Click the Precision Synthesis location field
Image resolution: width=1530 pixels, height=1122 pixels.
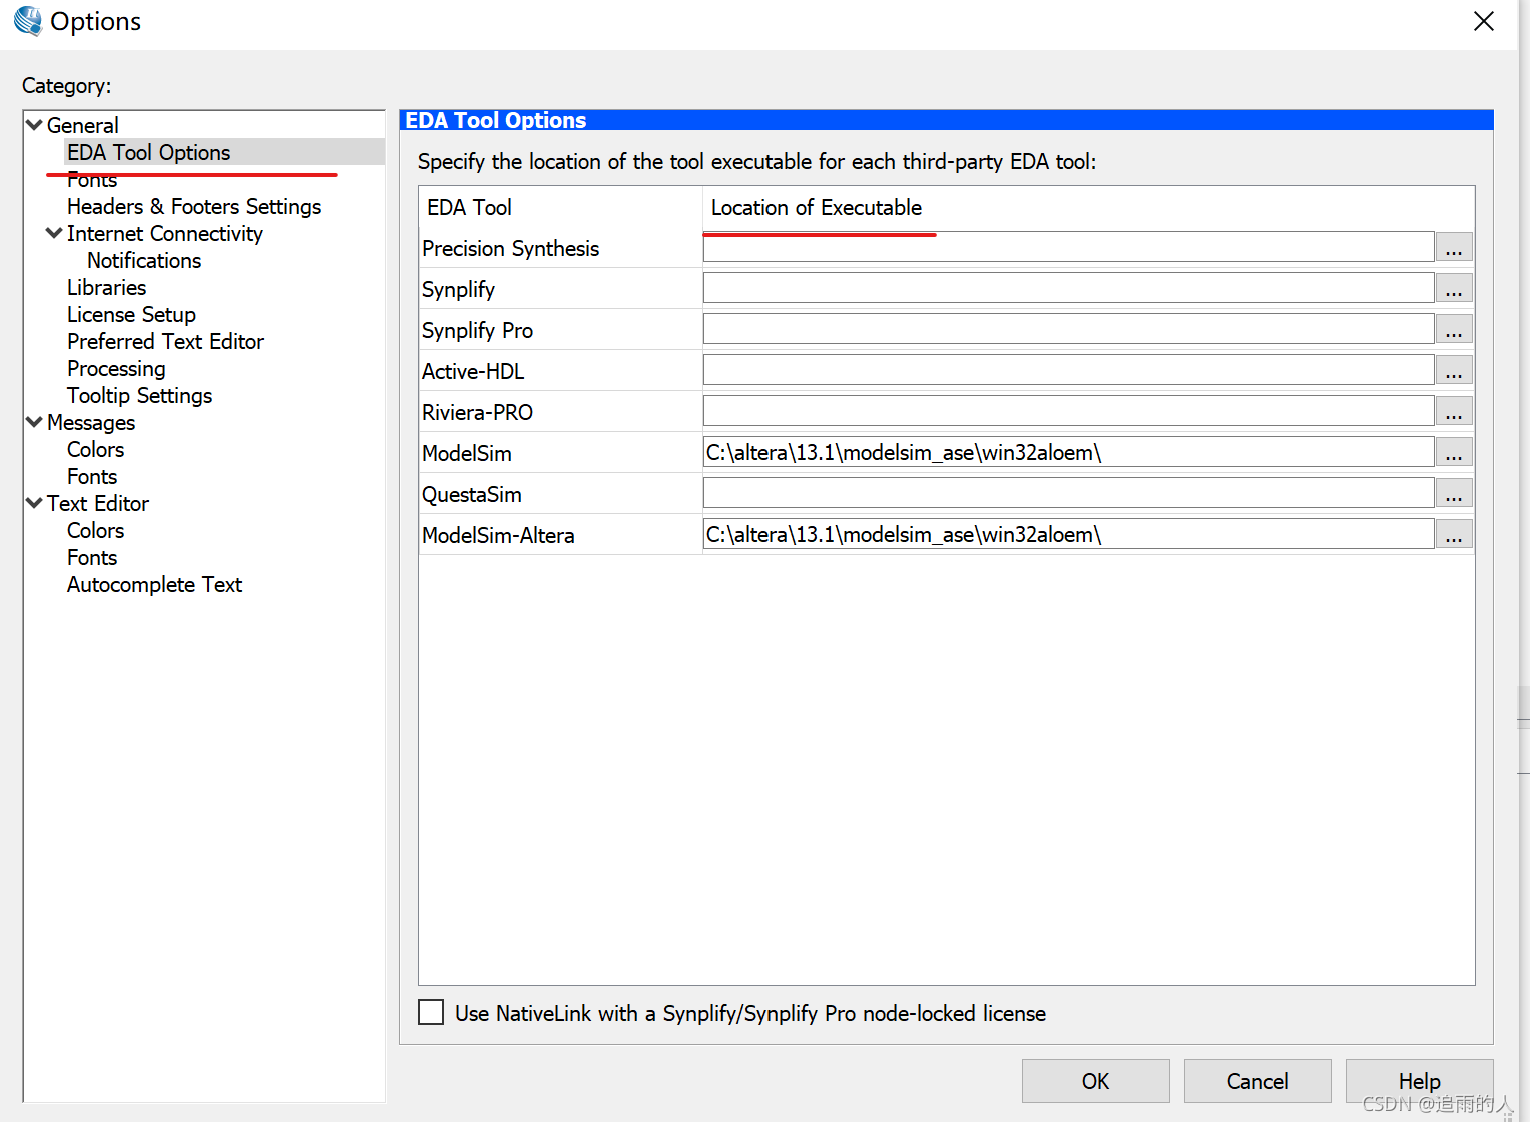[1068, 247]
